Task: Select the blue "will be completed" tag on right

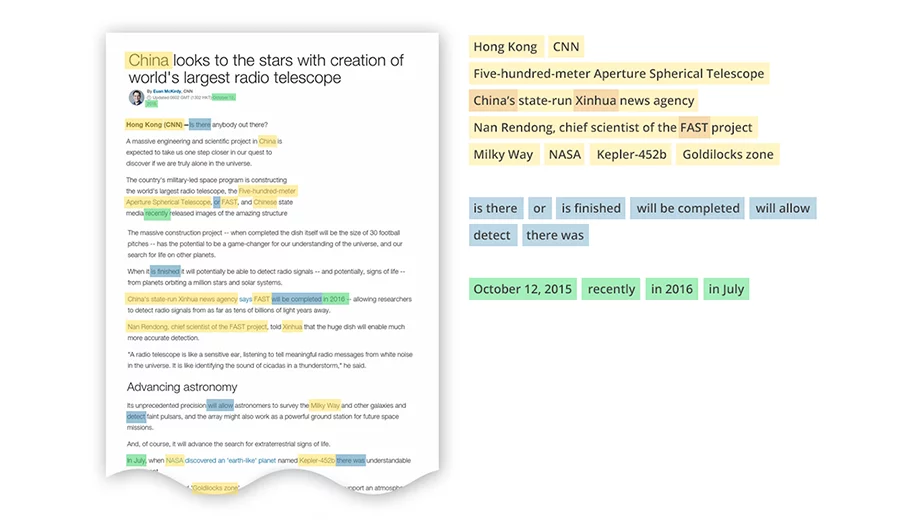Action: click(688, 208)
